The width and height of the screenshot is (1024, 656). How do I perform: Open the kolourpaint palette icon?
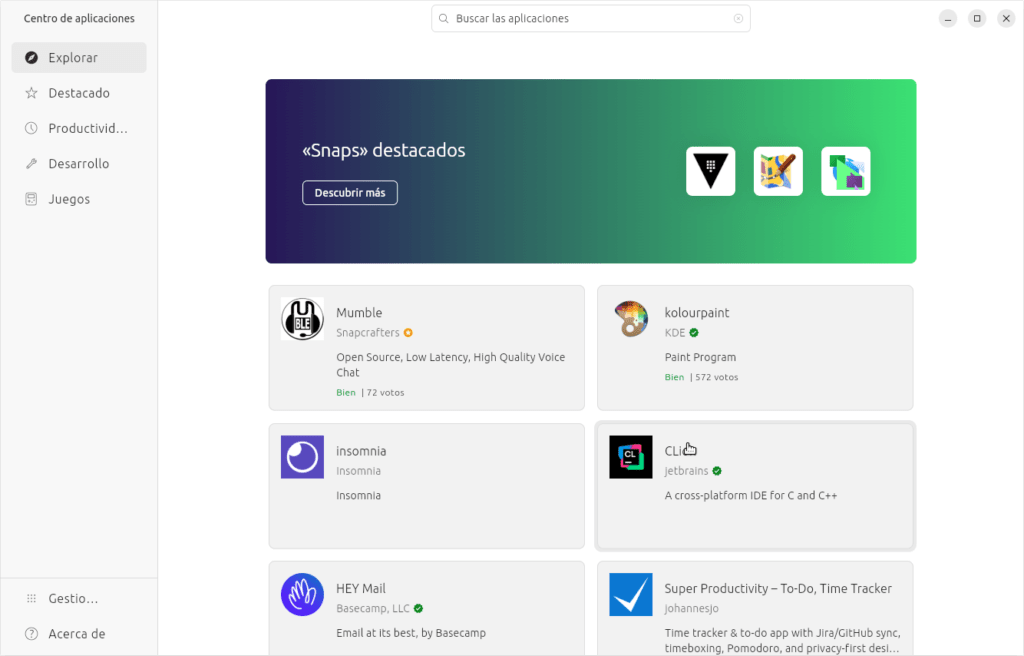pos(630,319)
